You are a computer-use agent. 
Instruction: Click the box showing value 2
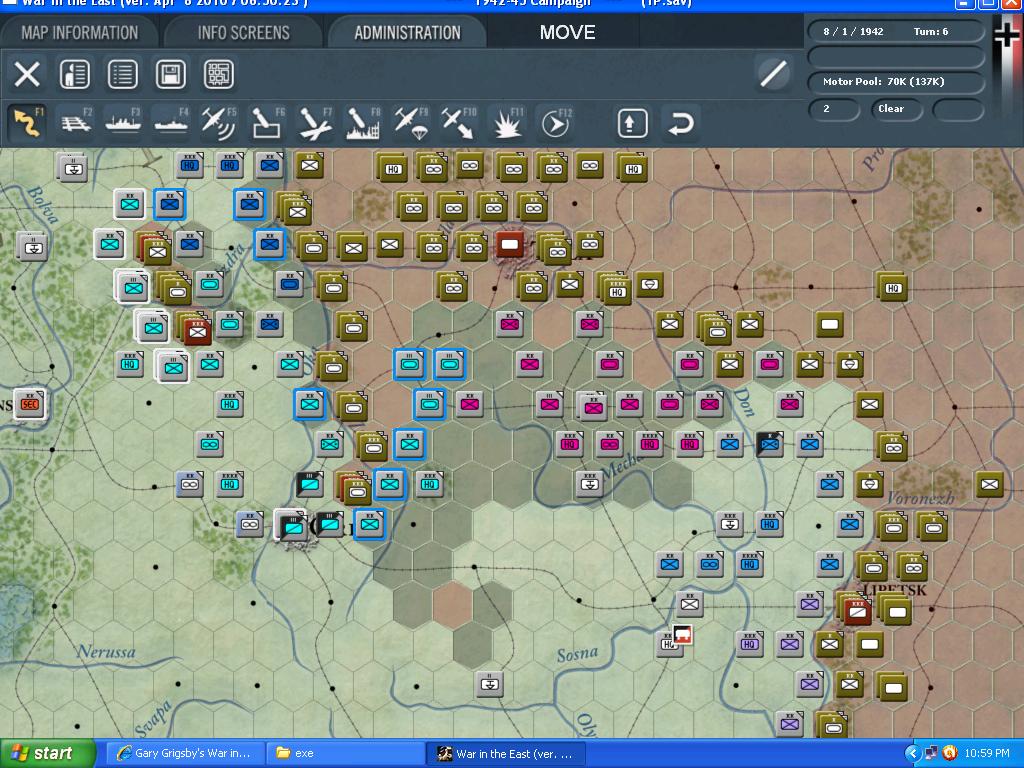[834, 109]
